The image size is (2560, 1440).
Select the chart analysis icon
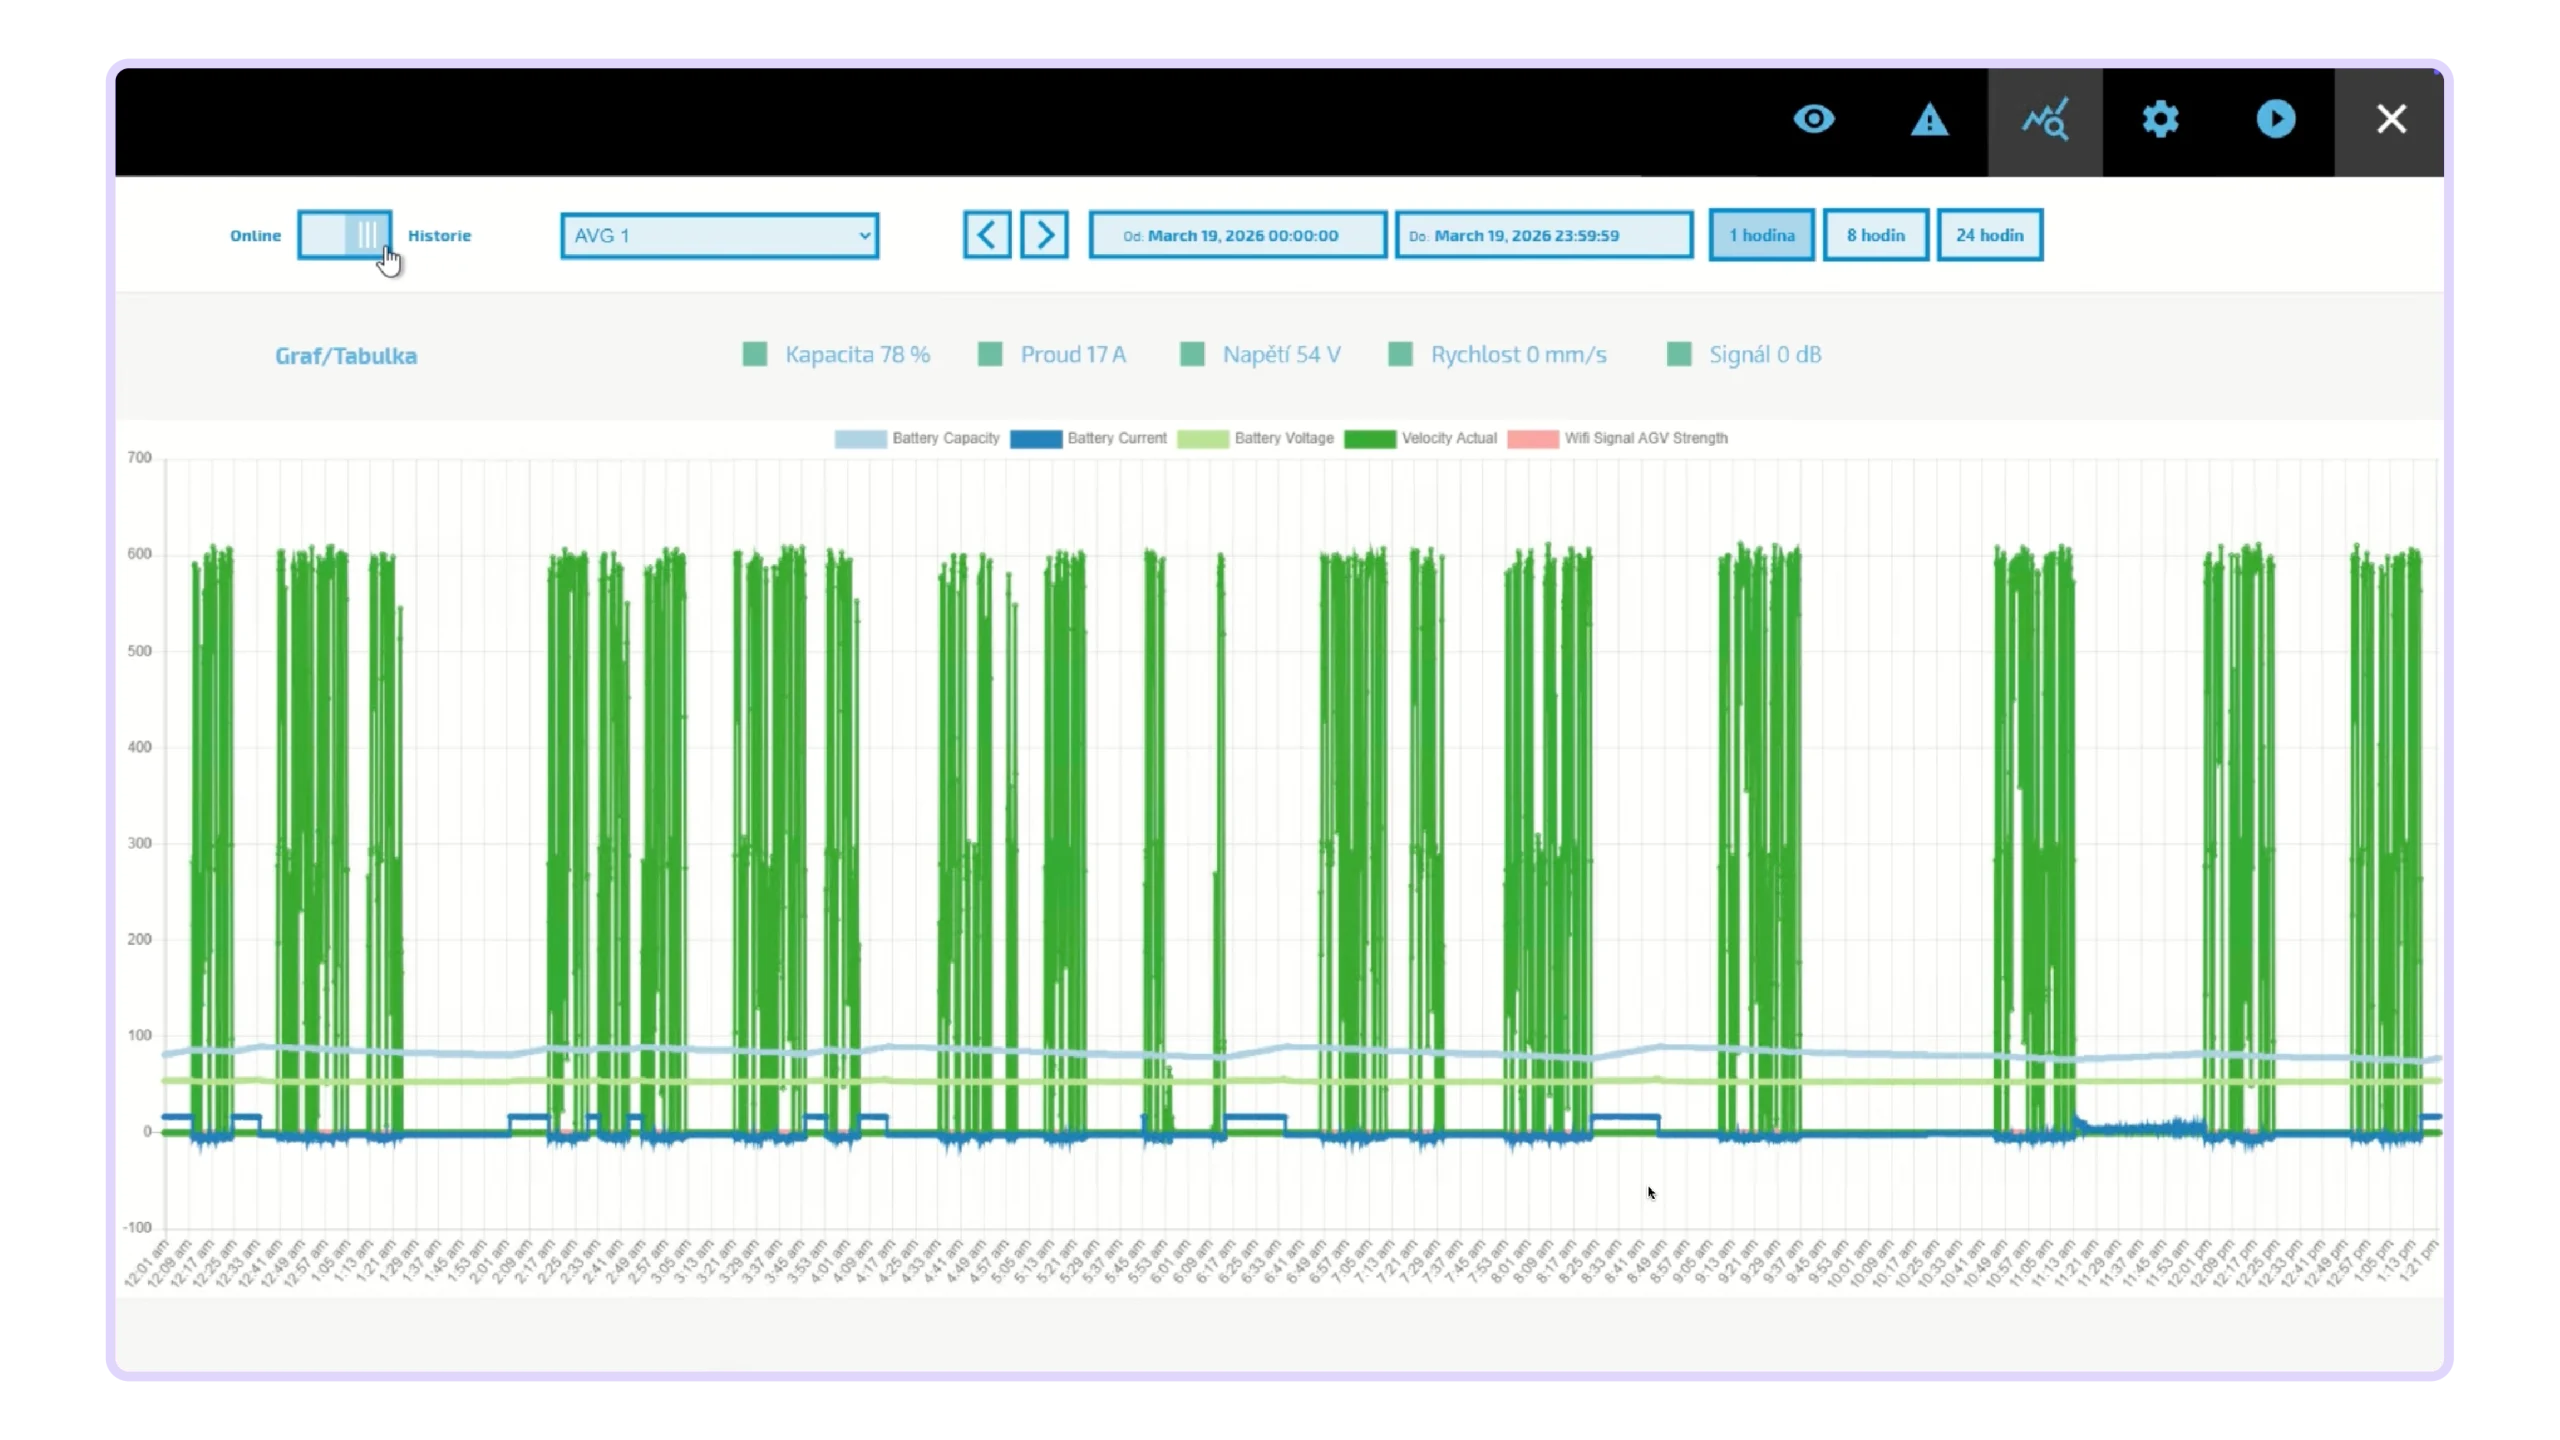click(x=2045, y=120)
